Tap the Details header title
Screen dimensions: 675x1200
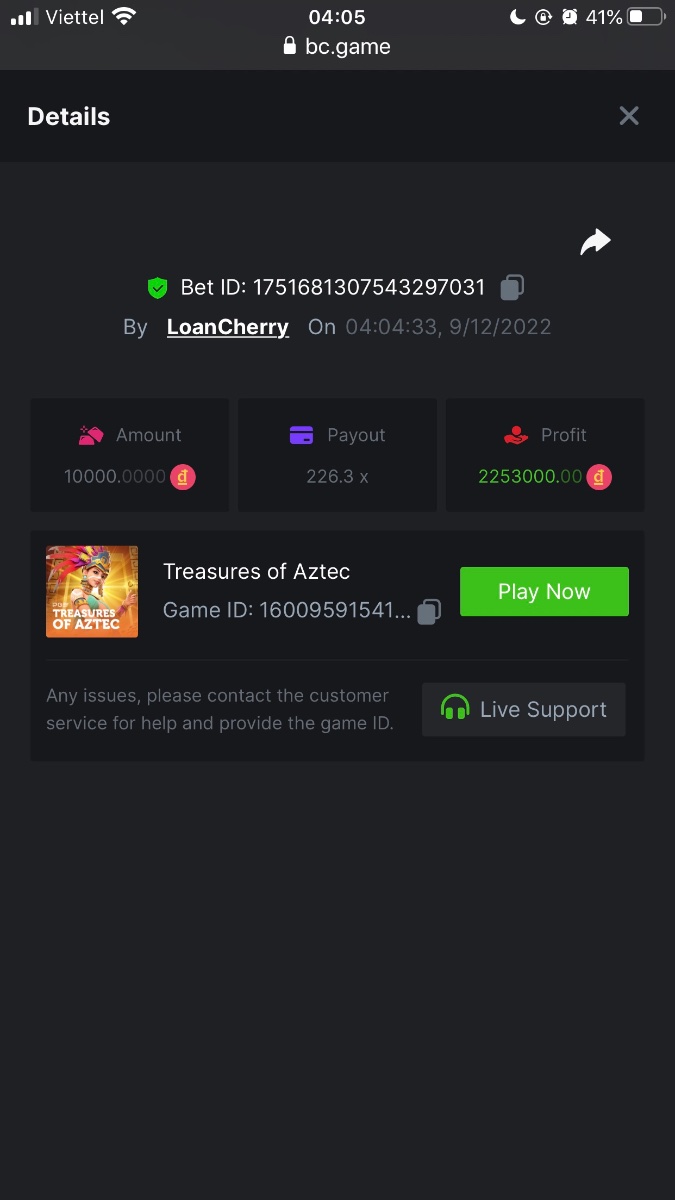tap(69, 117)
